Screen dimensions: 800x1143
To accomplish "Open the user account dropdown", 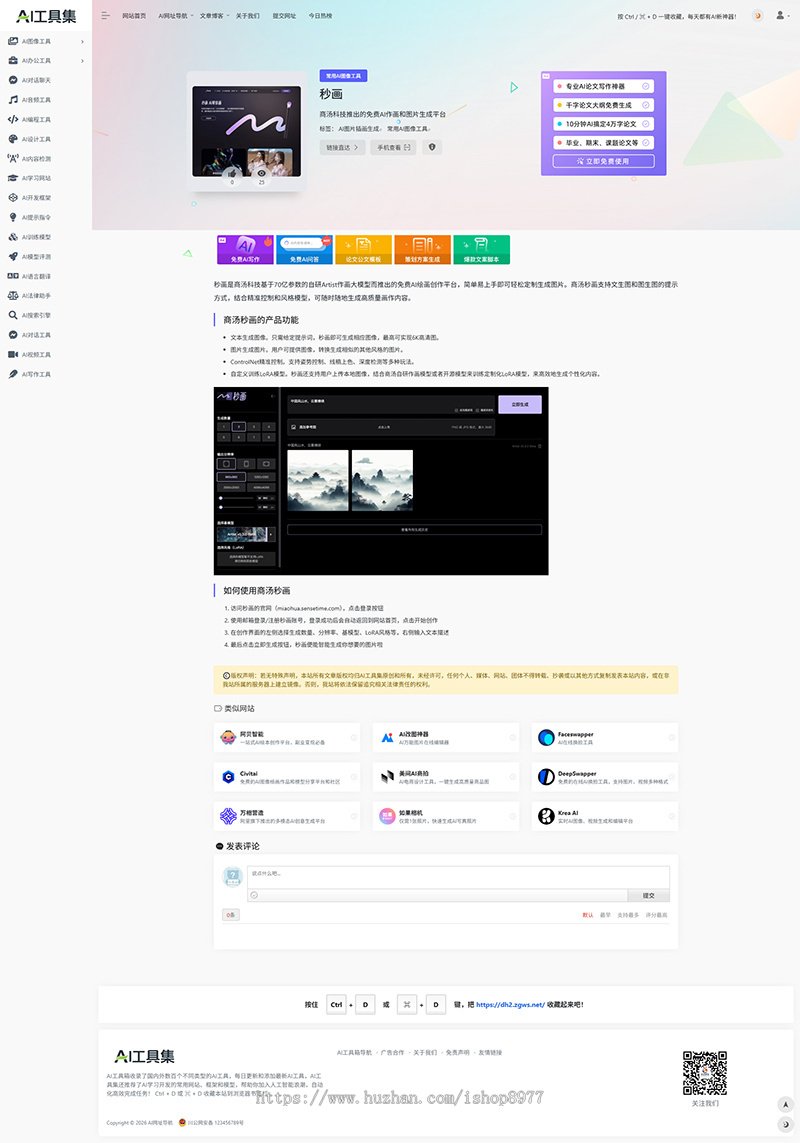I will pos(782,15).
